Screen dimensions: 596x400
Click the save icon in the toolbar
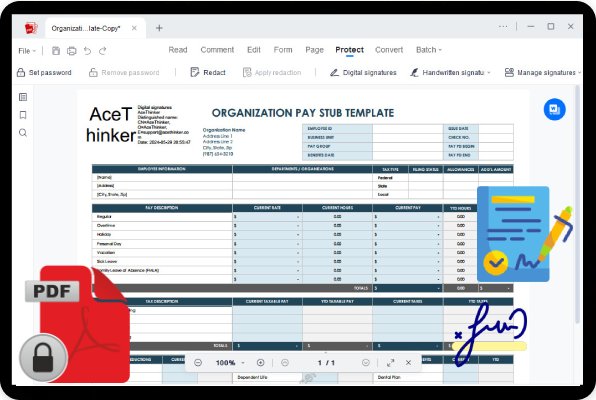(x=56, y=51)
